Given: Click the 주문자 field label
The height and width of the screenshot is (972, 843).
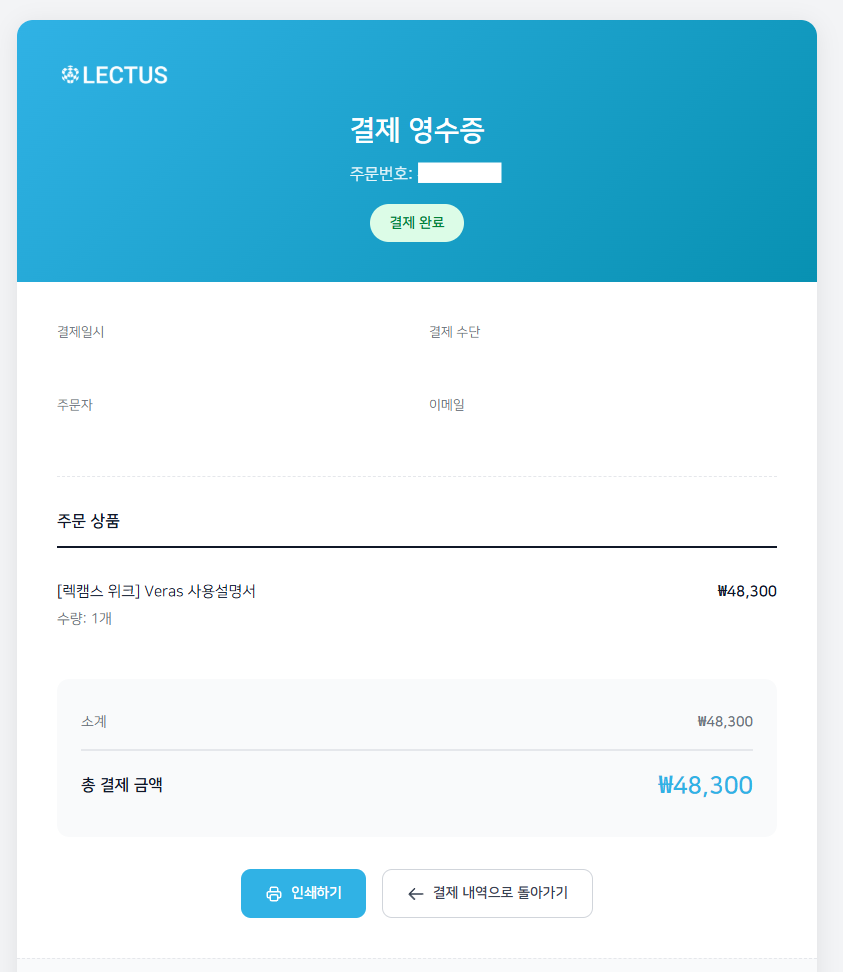Looking at the screenshot, I should [75, 405].
